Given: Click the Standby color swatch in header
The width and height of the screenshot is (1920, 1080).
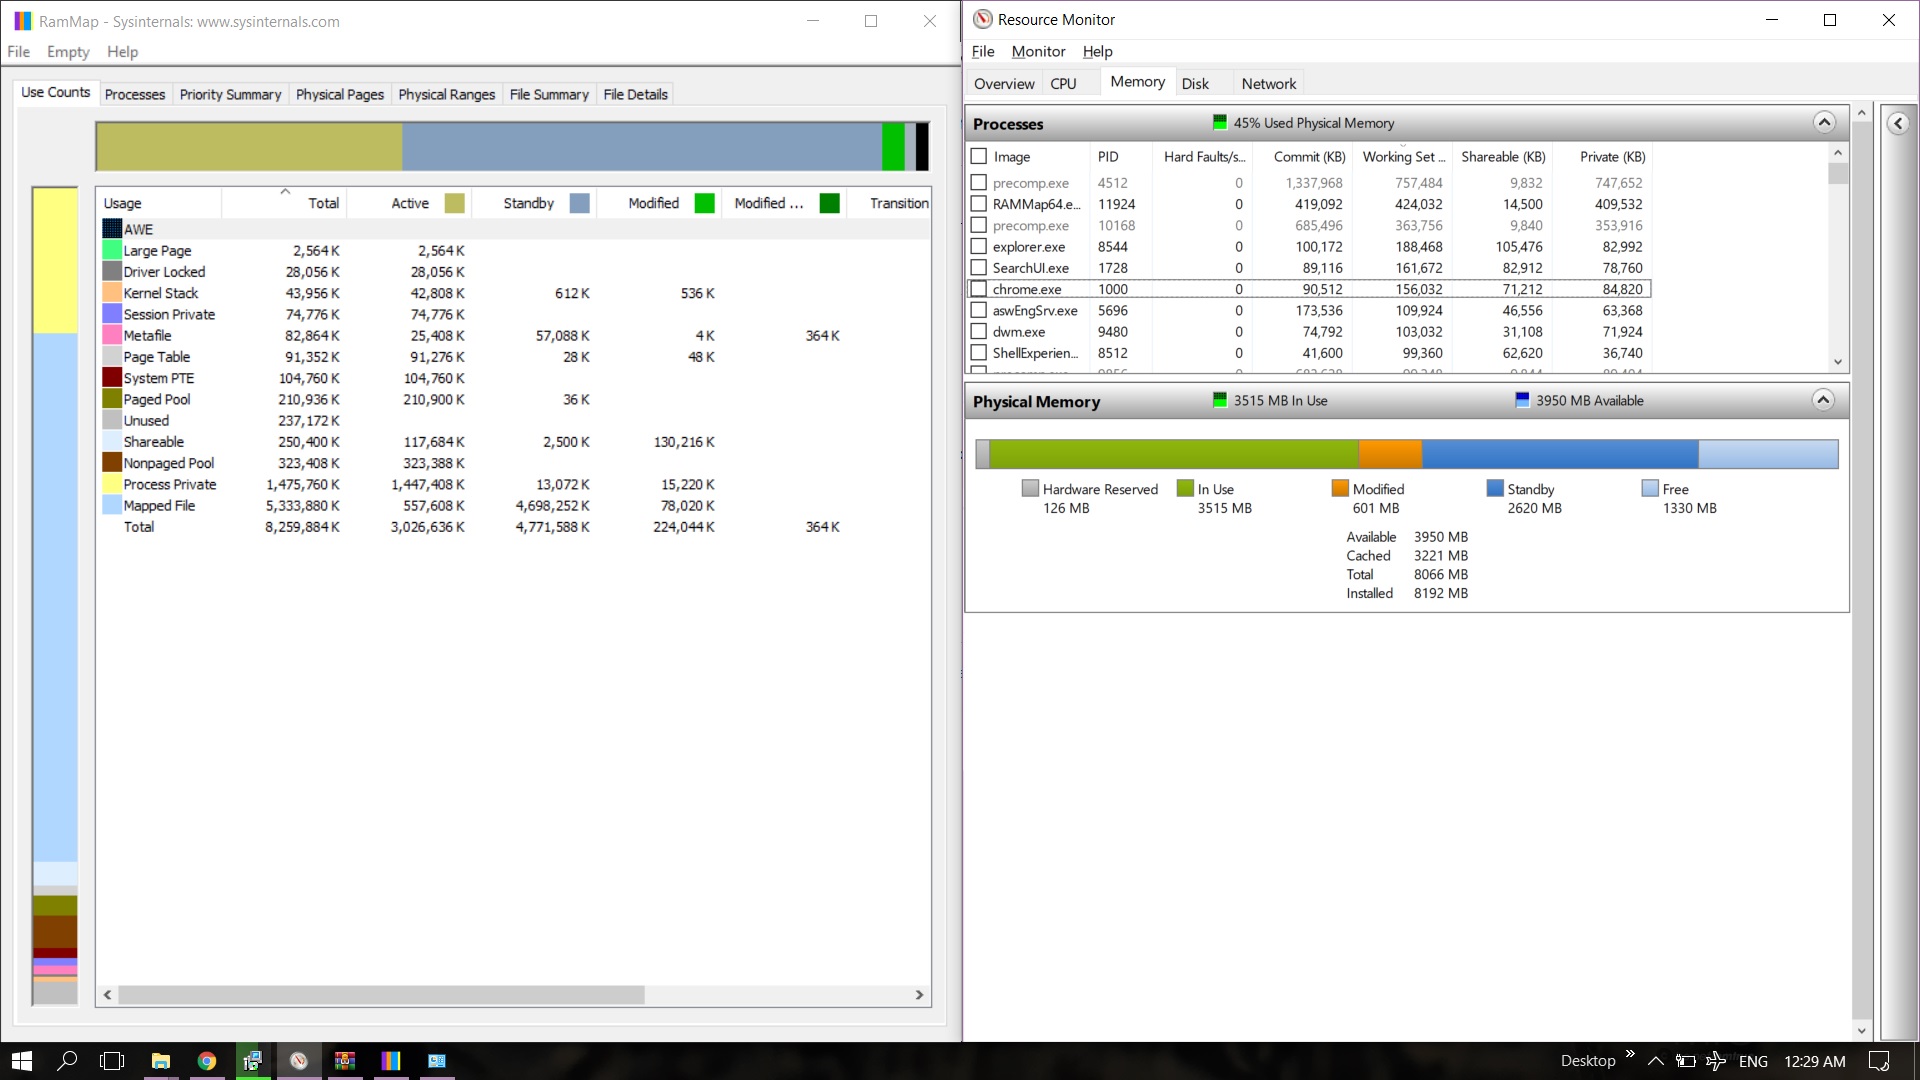Looking at the screenshot, I should (579, 203).
